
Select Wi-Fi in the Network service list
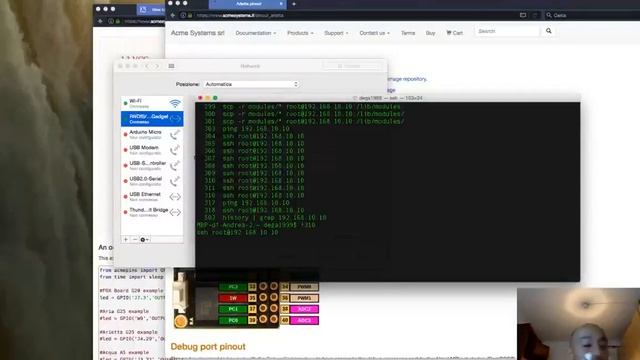[152, 103]
